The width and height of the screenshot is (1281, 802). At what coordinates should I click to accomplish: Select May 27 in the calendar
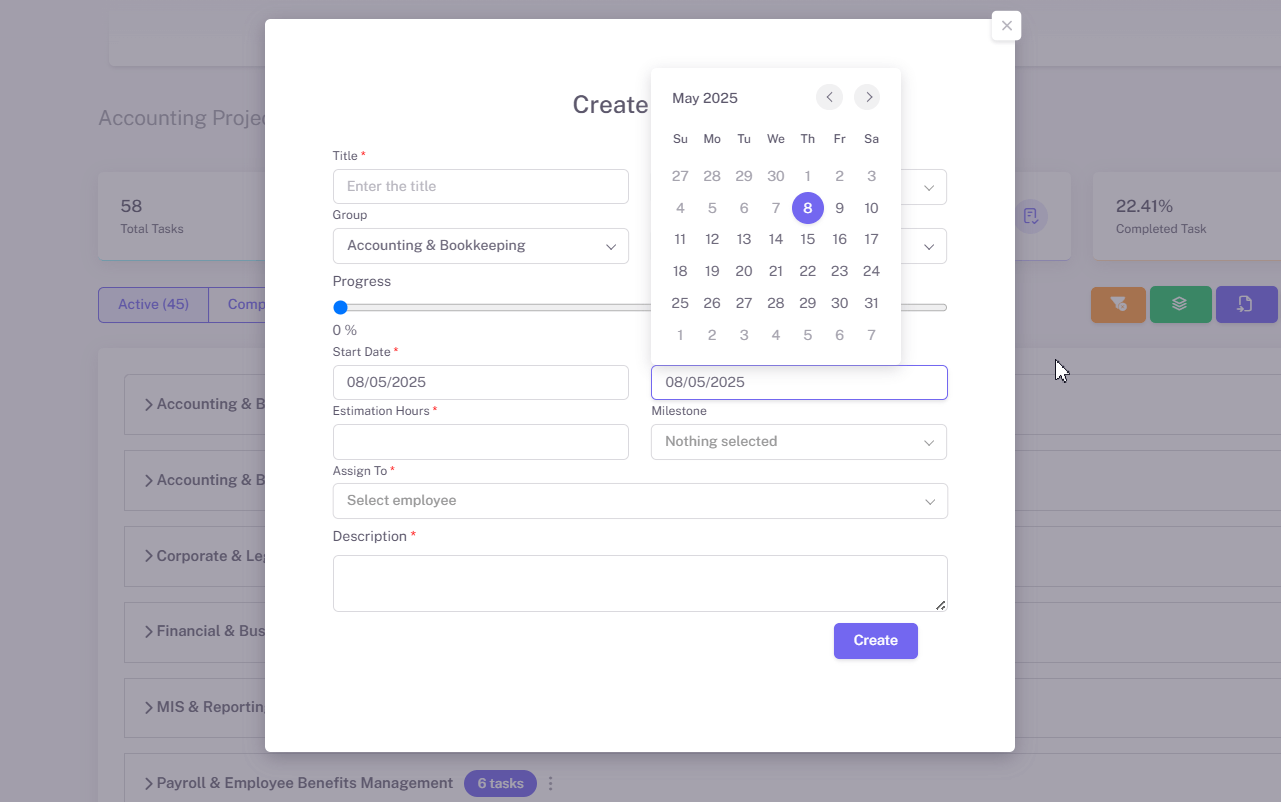744,303
